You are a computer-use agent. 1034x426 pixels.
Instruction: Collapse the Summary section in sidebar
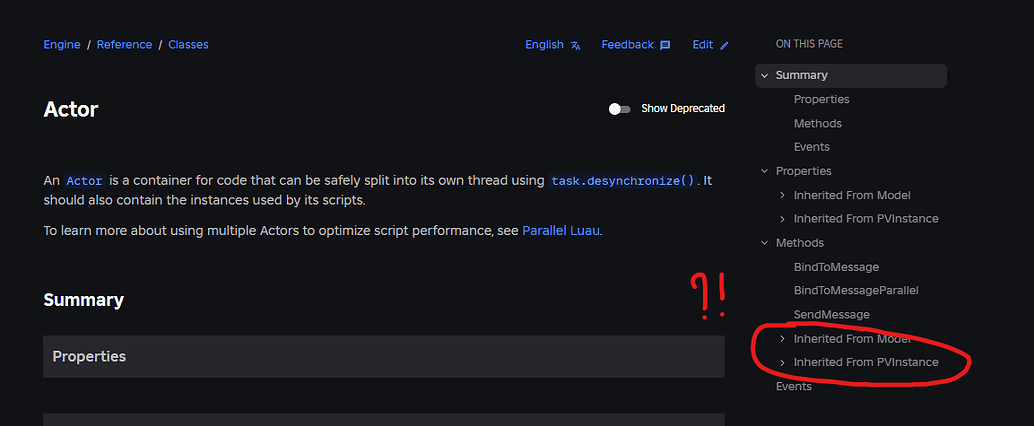tap(764, 75)
